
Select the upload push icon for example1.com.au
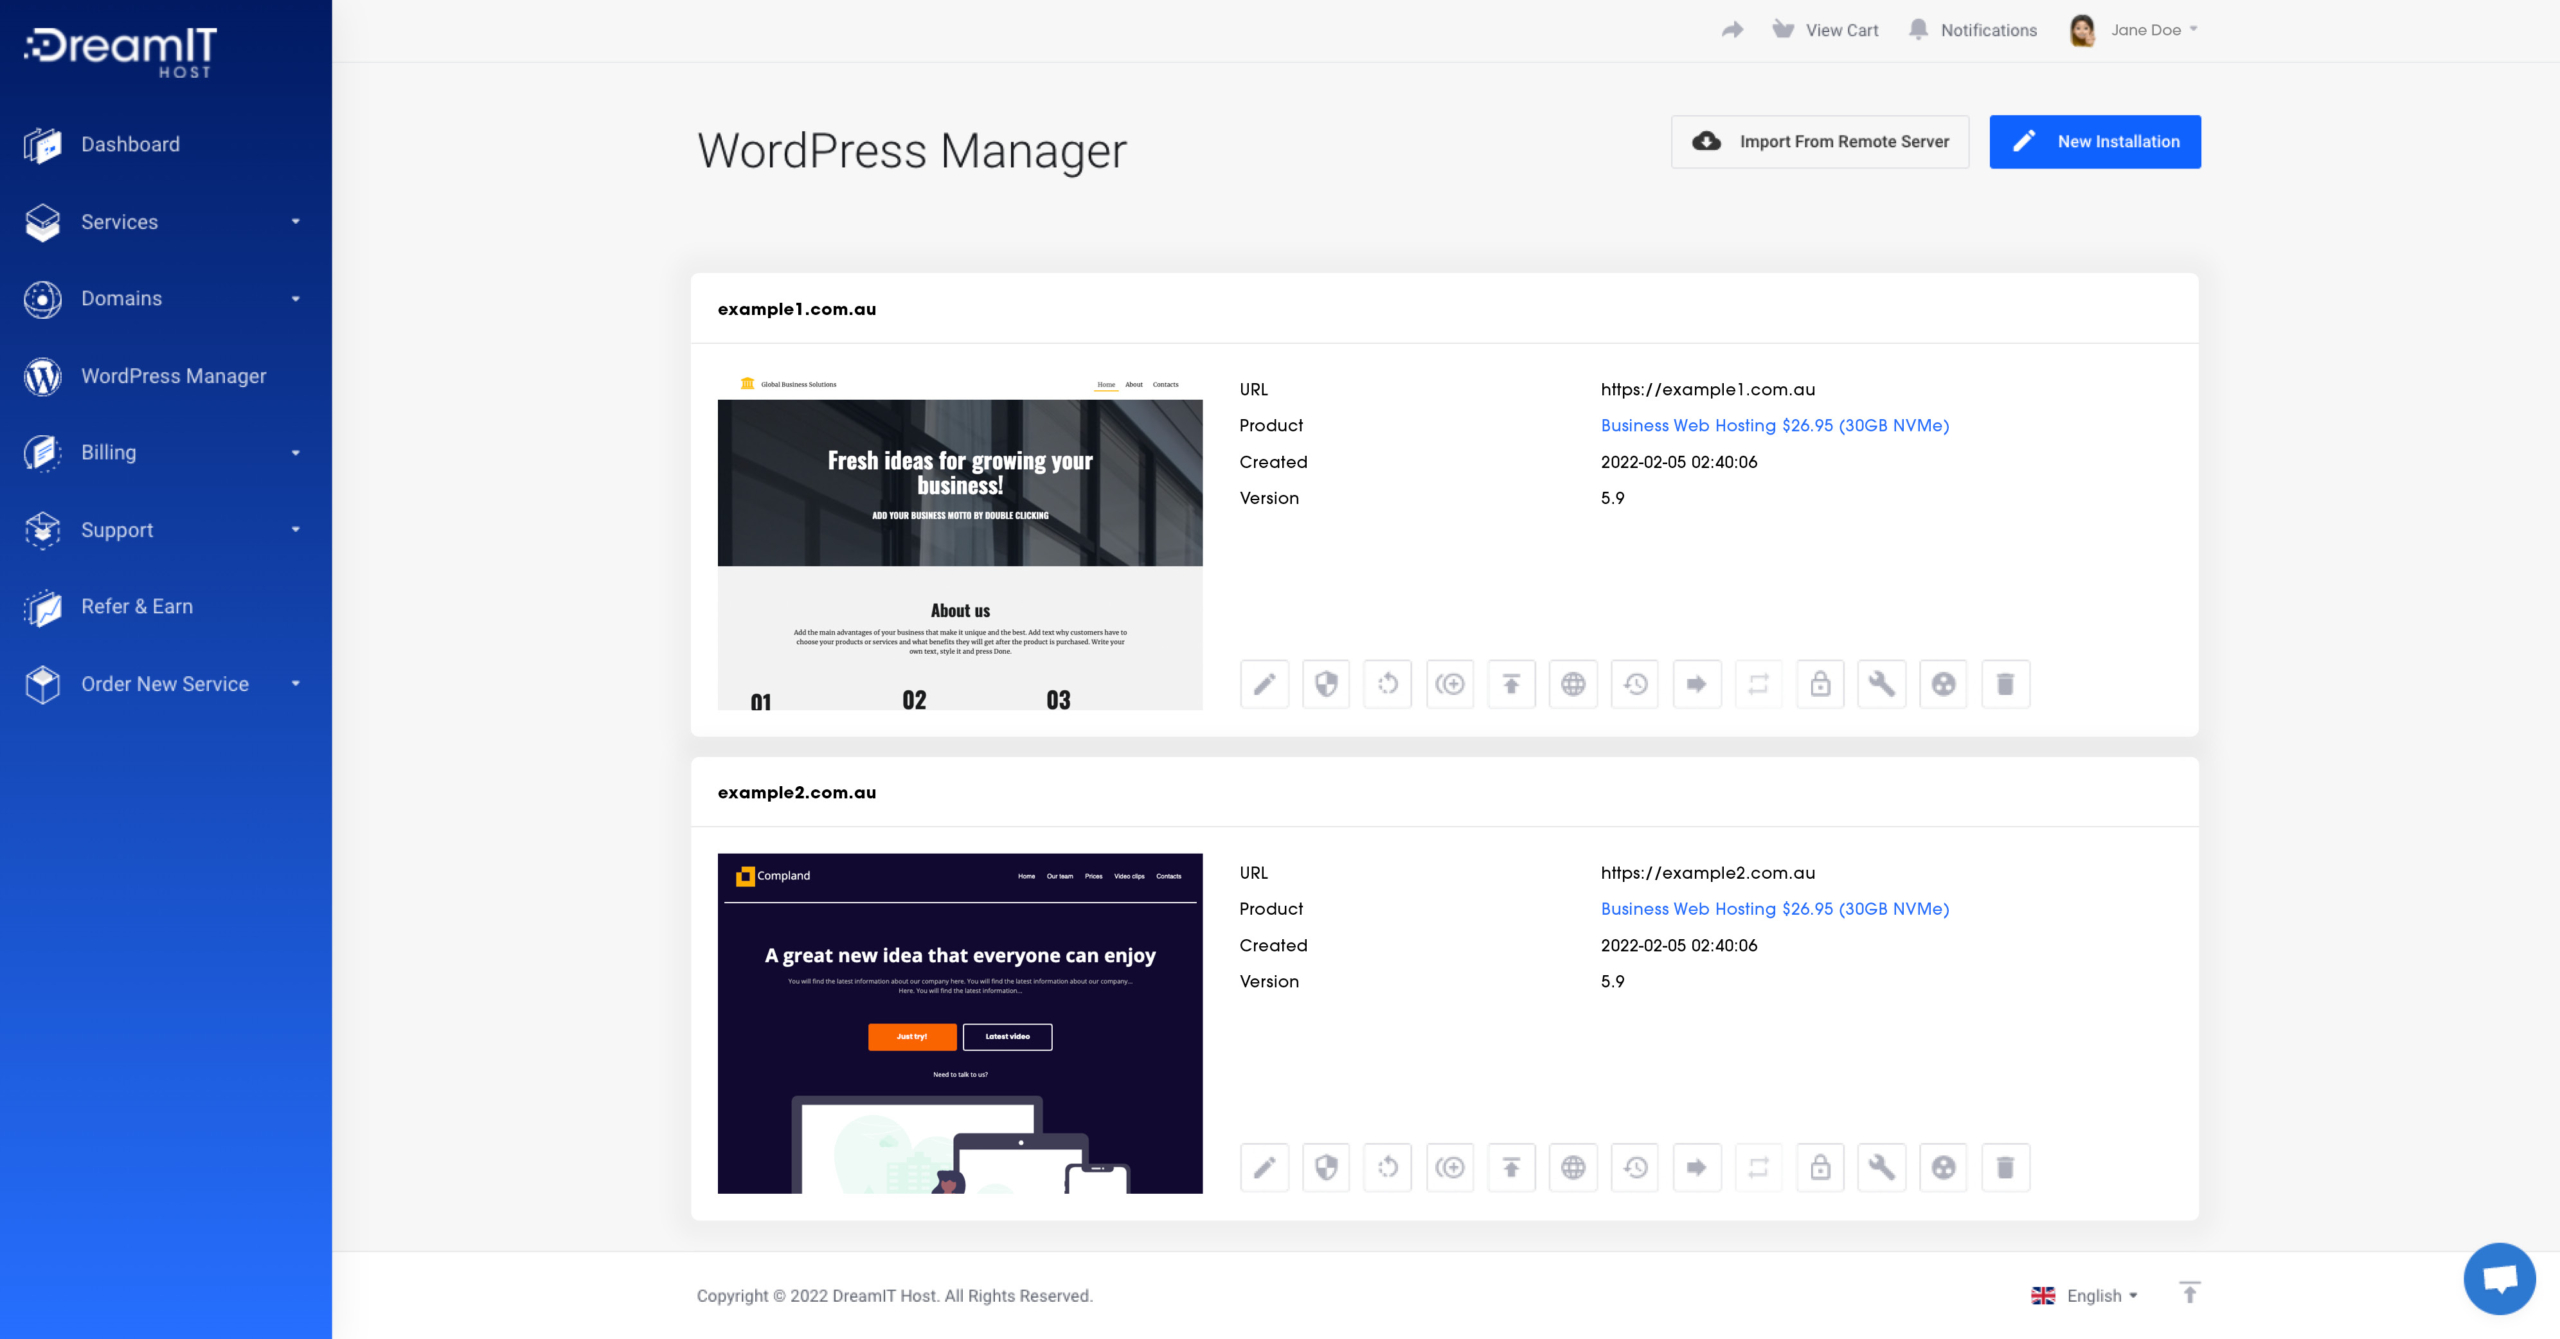pos(1511,684)
